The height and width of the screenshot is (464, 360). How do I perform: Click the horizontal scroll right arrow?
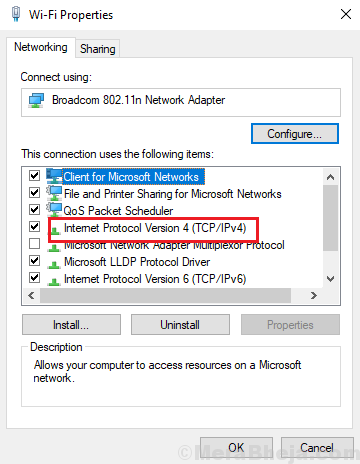pyautogui.click(x=313, y=295)
